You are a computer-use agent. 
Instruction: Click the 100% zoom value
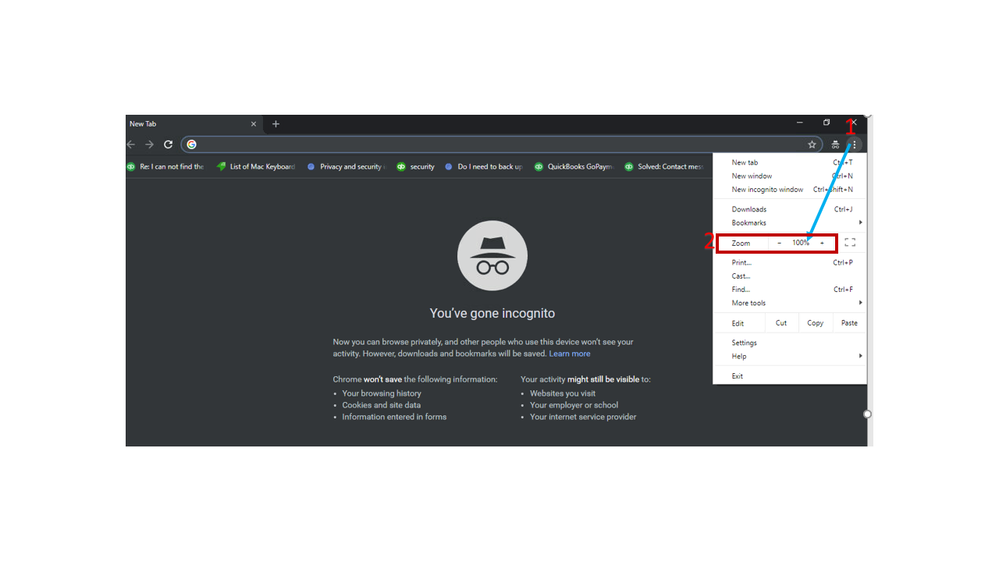click(800, 243)
